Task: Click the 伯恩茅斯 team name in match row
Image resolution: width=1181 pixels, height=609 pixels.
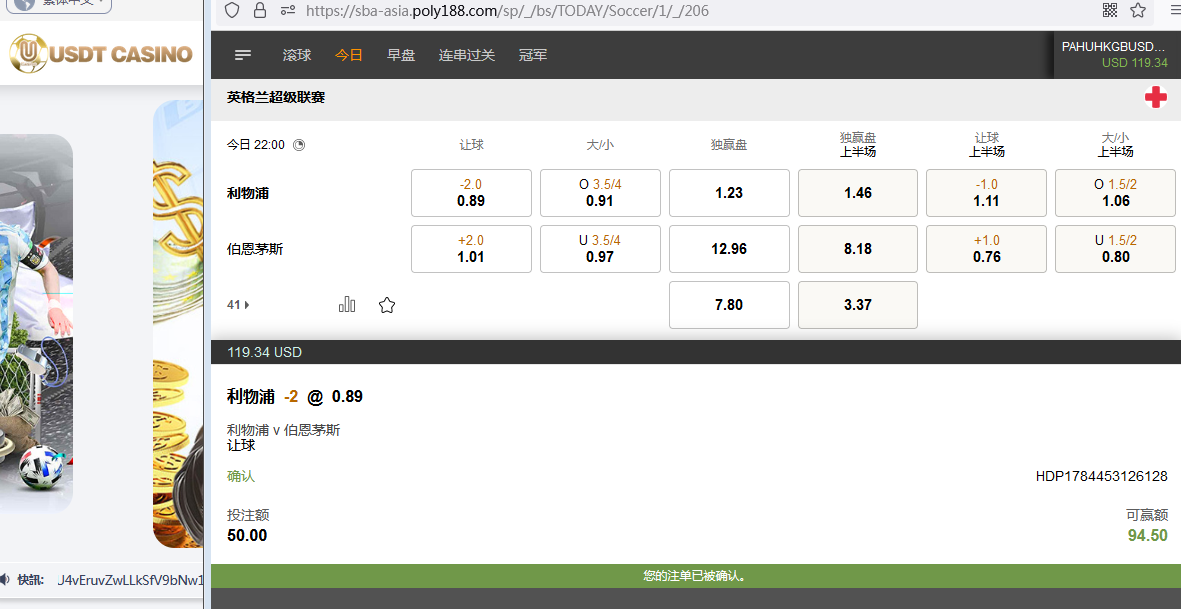Action: click(255, 248)
